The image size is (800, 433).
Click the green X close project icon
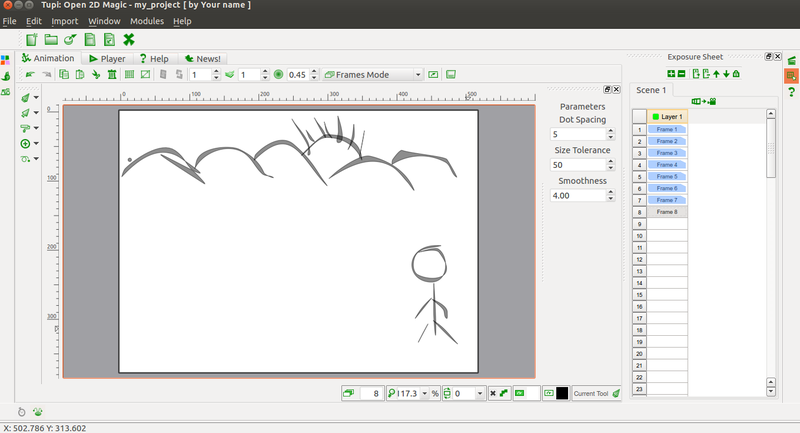129,39
